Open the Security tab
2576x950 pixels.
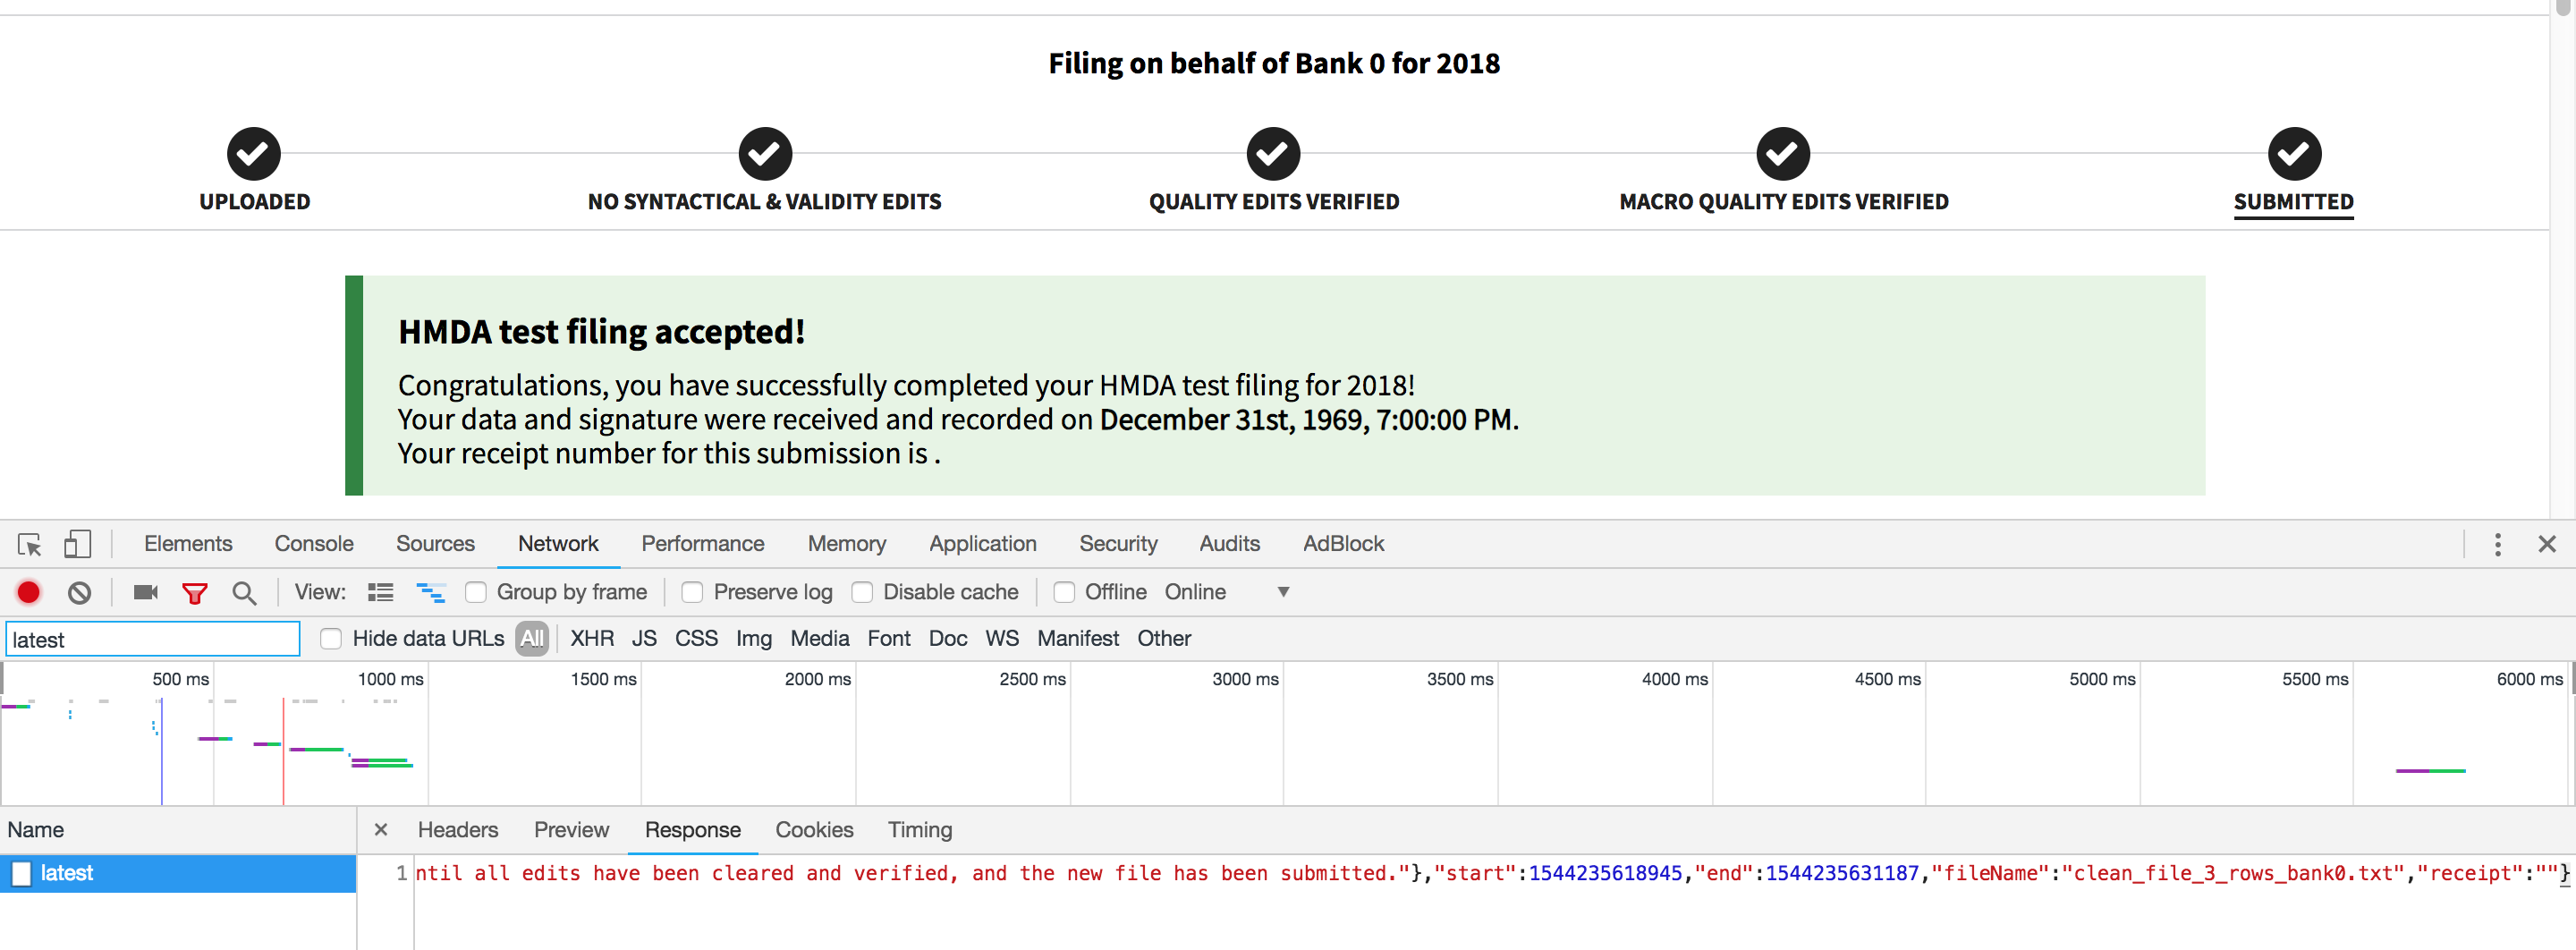1118,543
